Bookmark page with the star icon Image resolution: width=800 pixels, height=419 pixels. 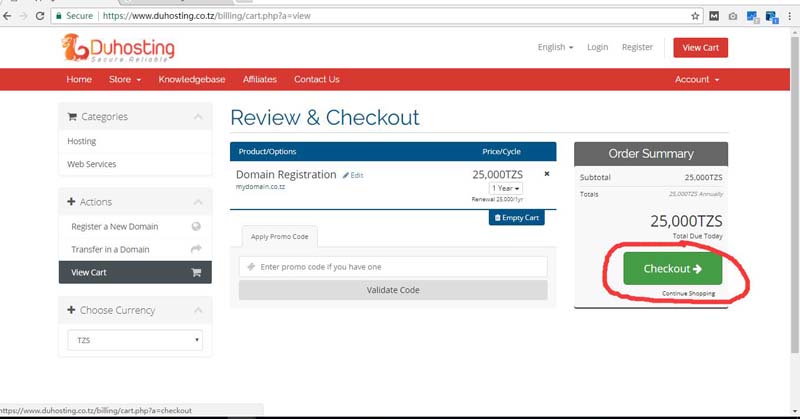tap(695, 16)
